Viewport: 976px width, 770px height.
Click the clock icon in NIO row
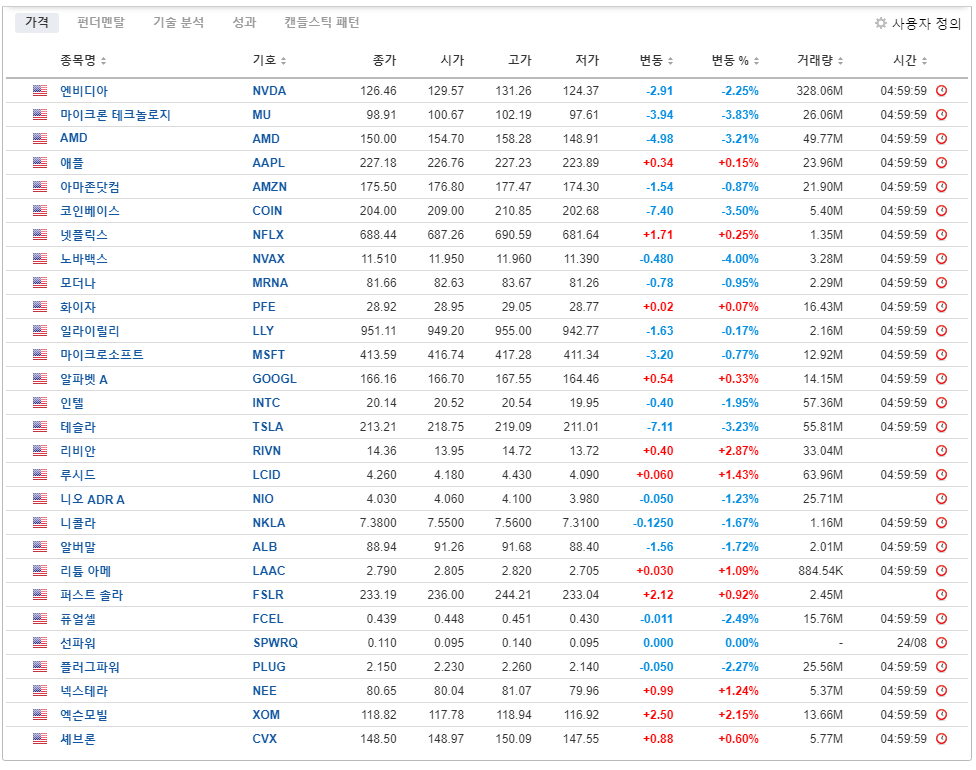click(x=942, y=499)
